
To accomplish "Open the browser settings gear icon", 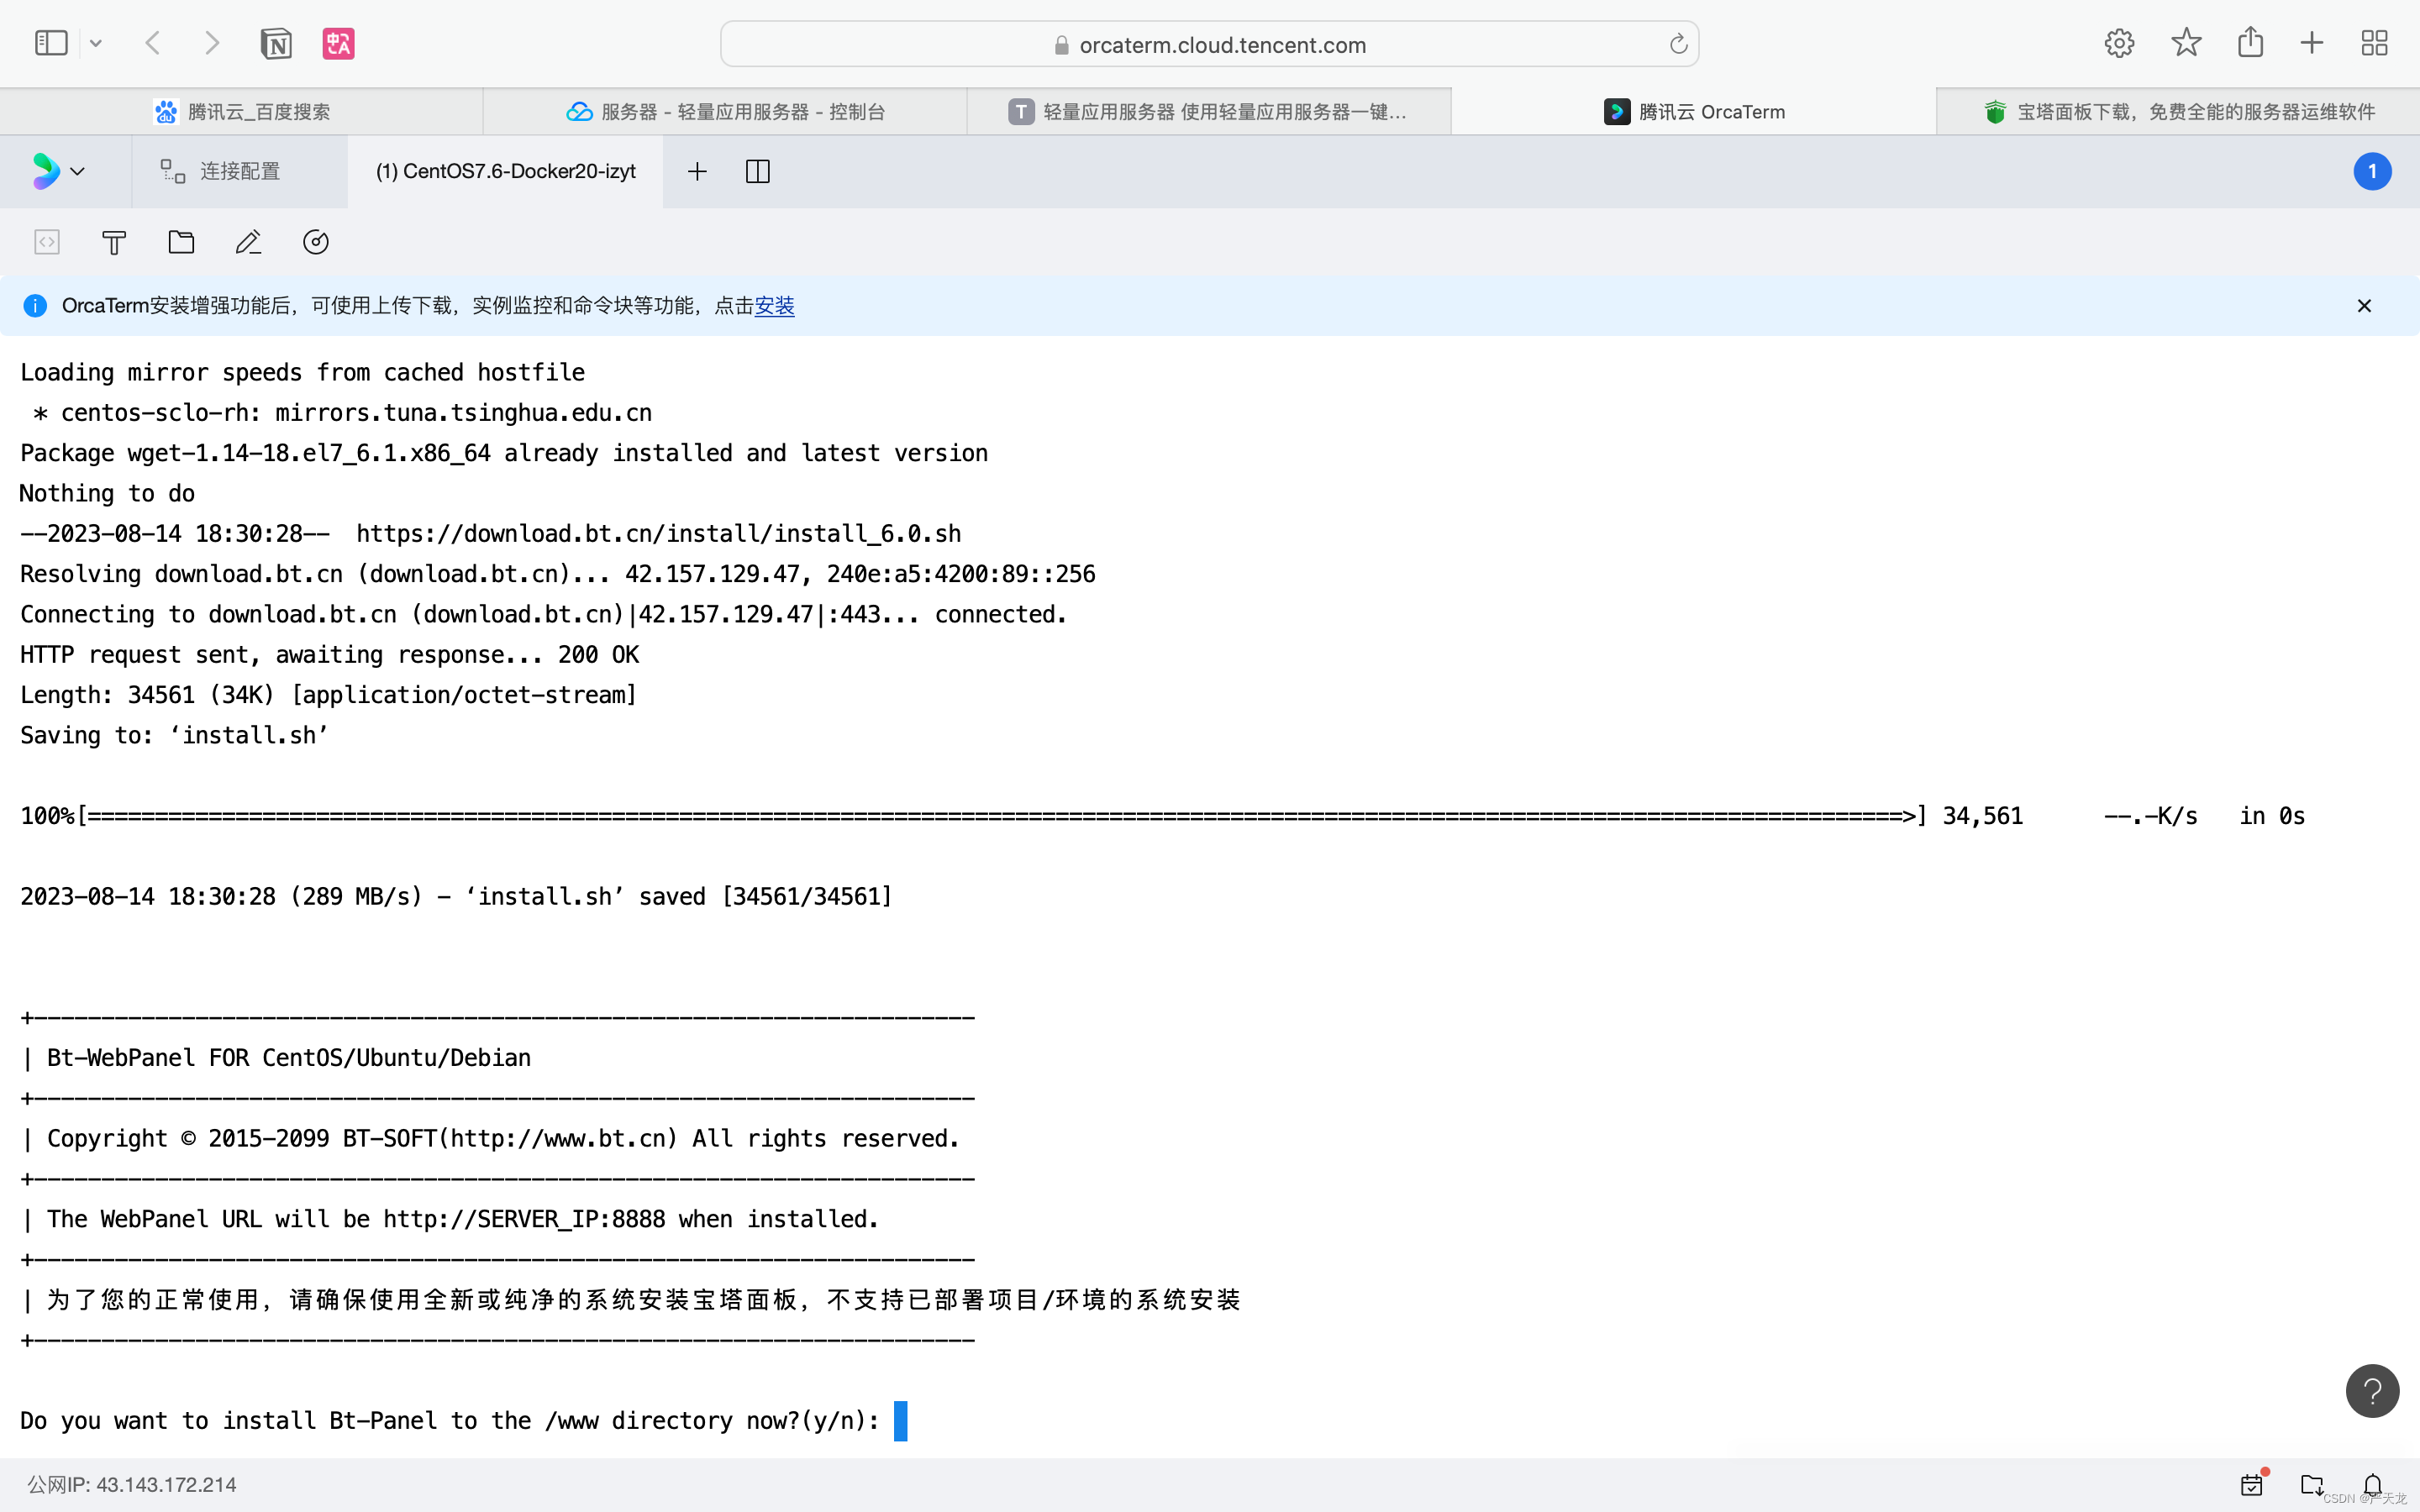I will [2119, 43].
